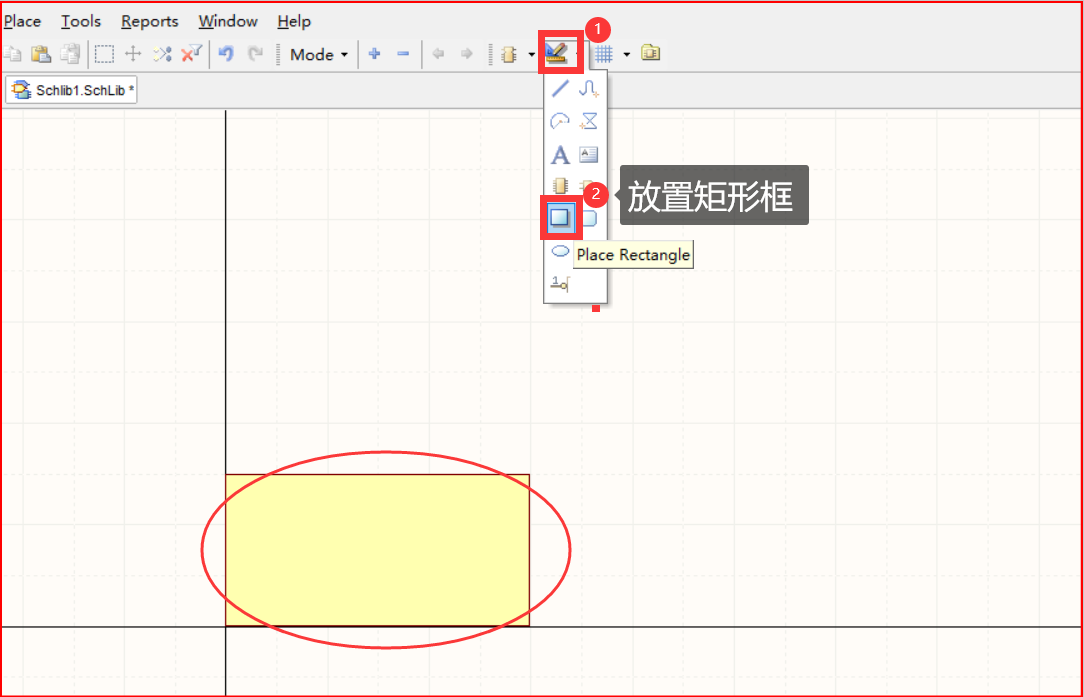Open the Help menu
This screenshot has height=697, width=1084.
294,21
